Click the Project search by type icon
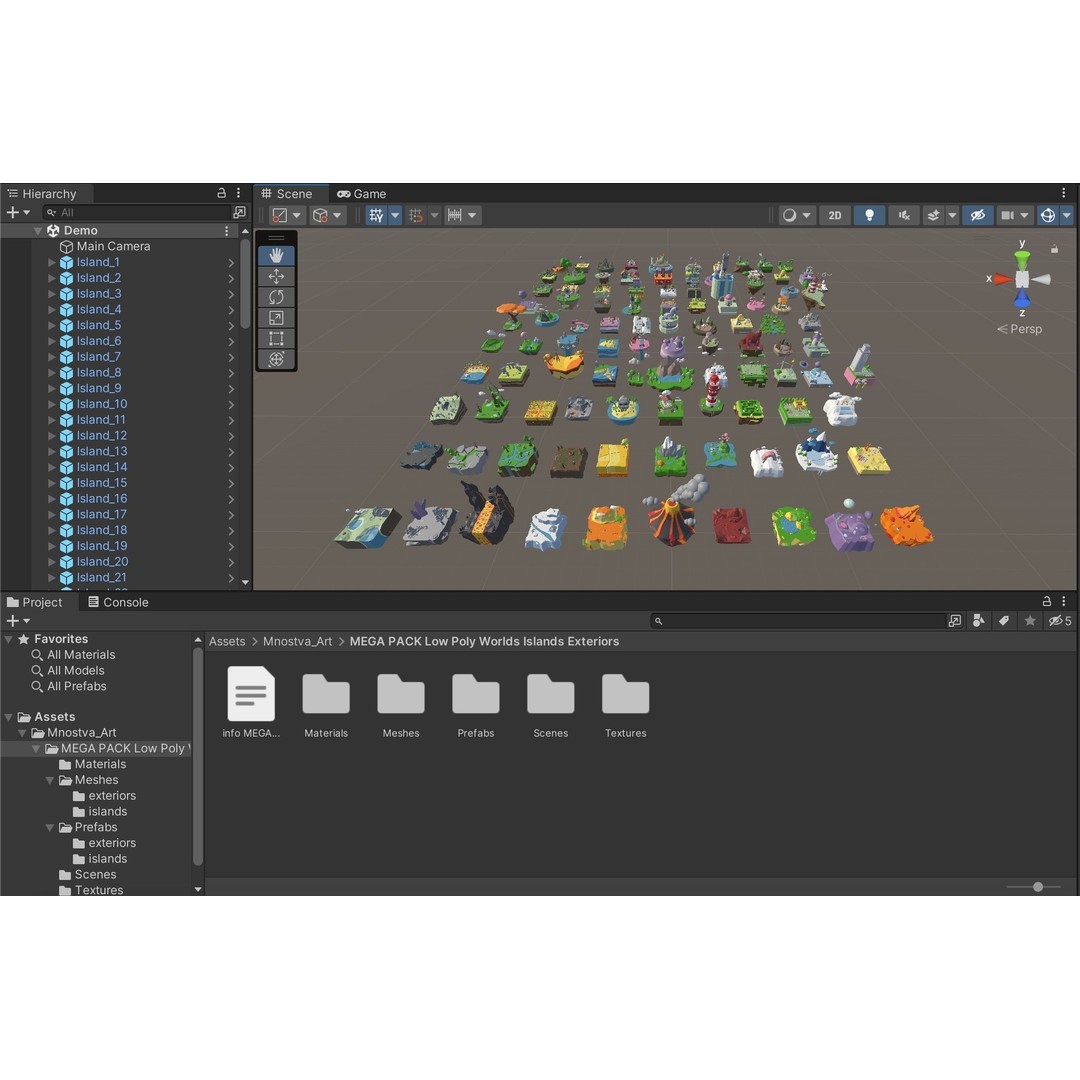 [979, 621]
